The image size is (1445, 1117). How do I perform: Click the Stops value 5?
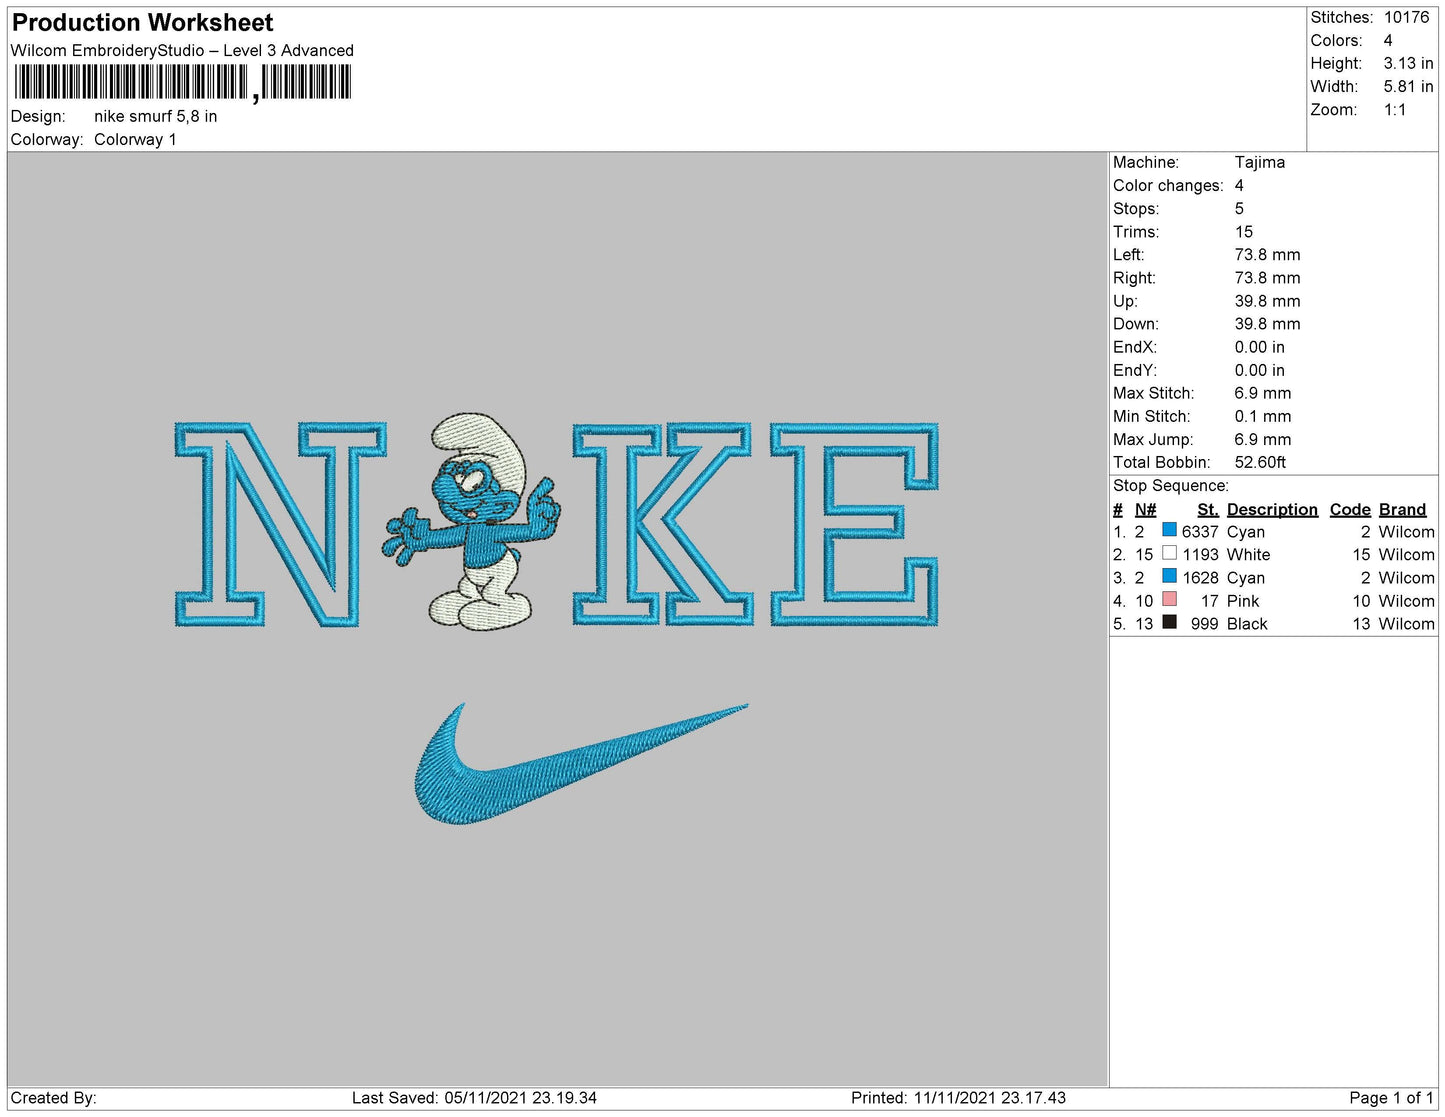(x=1239, y=208)
